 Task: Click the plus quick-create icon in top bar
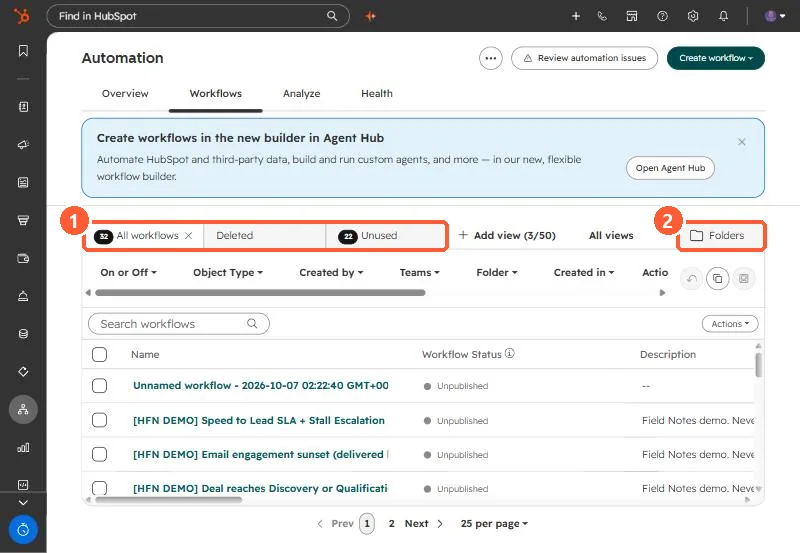click(x=576, y=16)
